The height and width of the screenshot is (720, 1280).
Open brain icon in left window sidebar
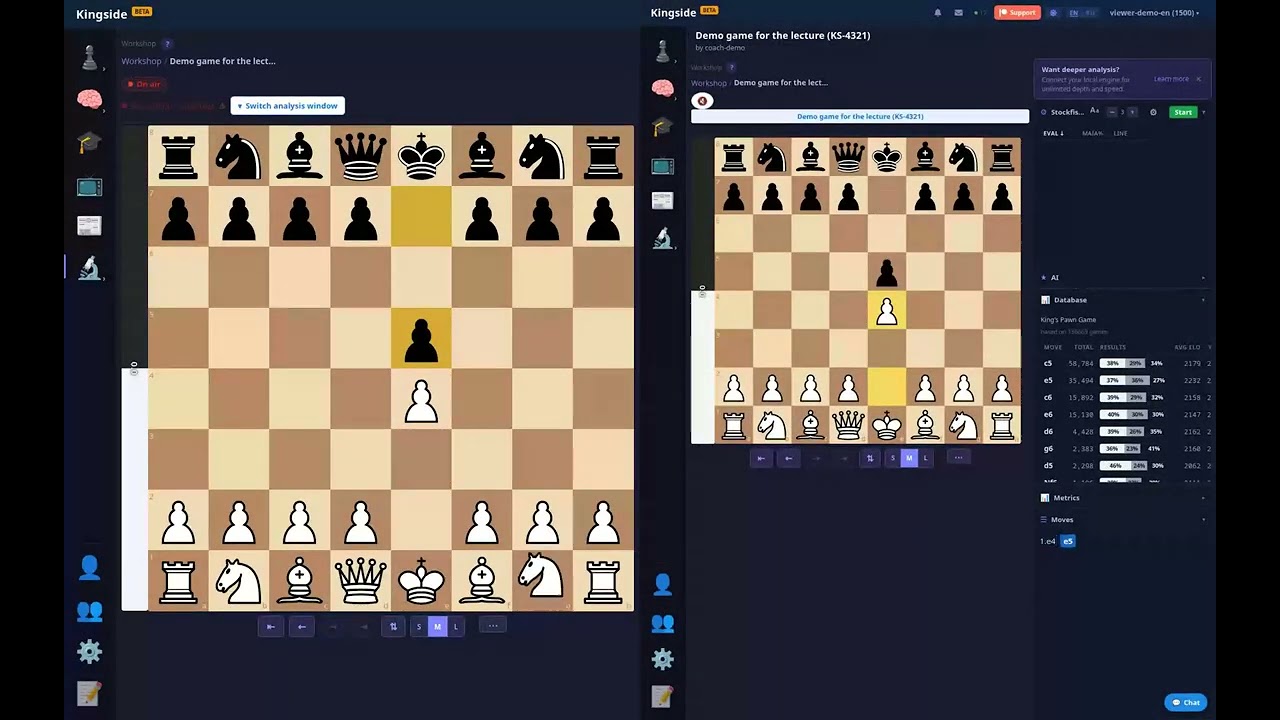pyautogui.click(x=90, y=100)
